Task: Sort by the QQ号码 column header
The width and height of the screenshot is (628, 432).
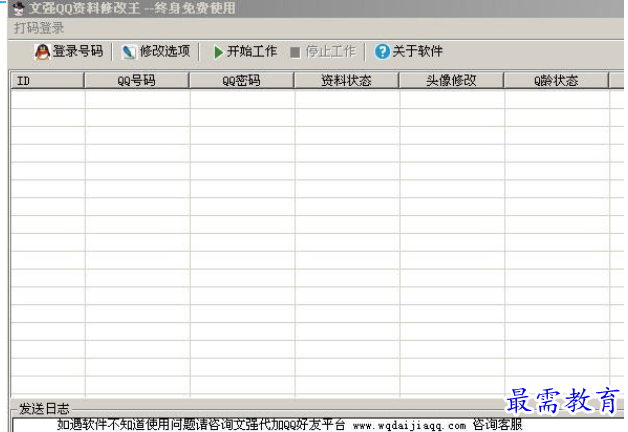Action: (137, 80)
